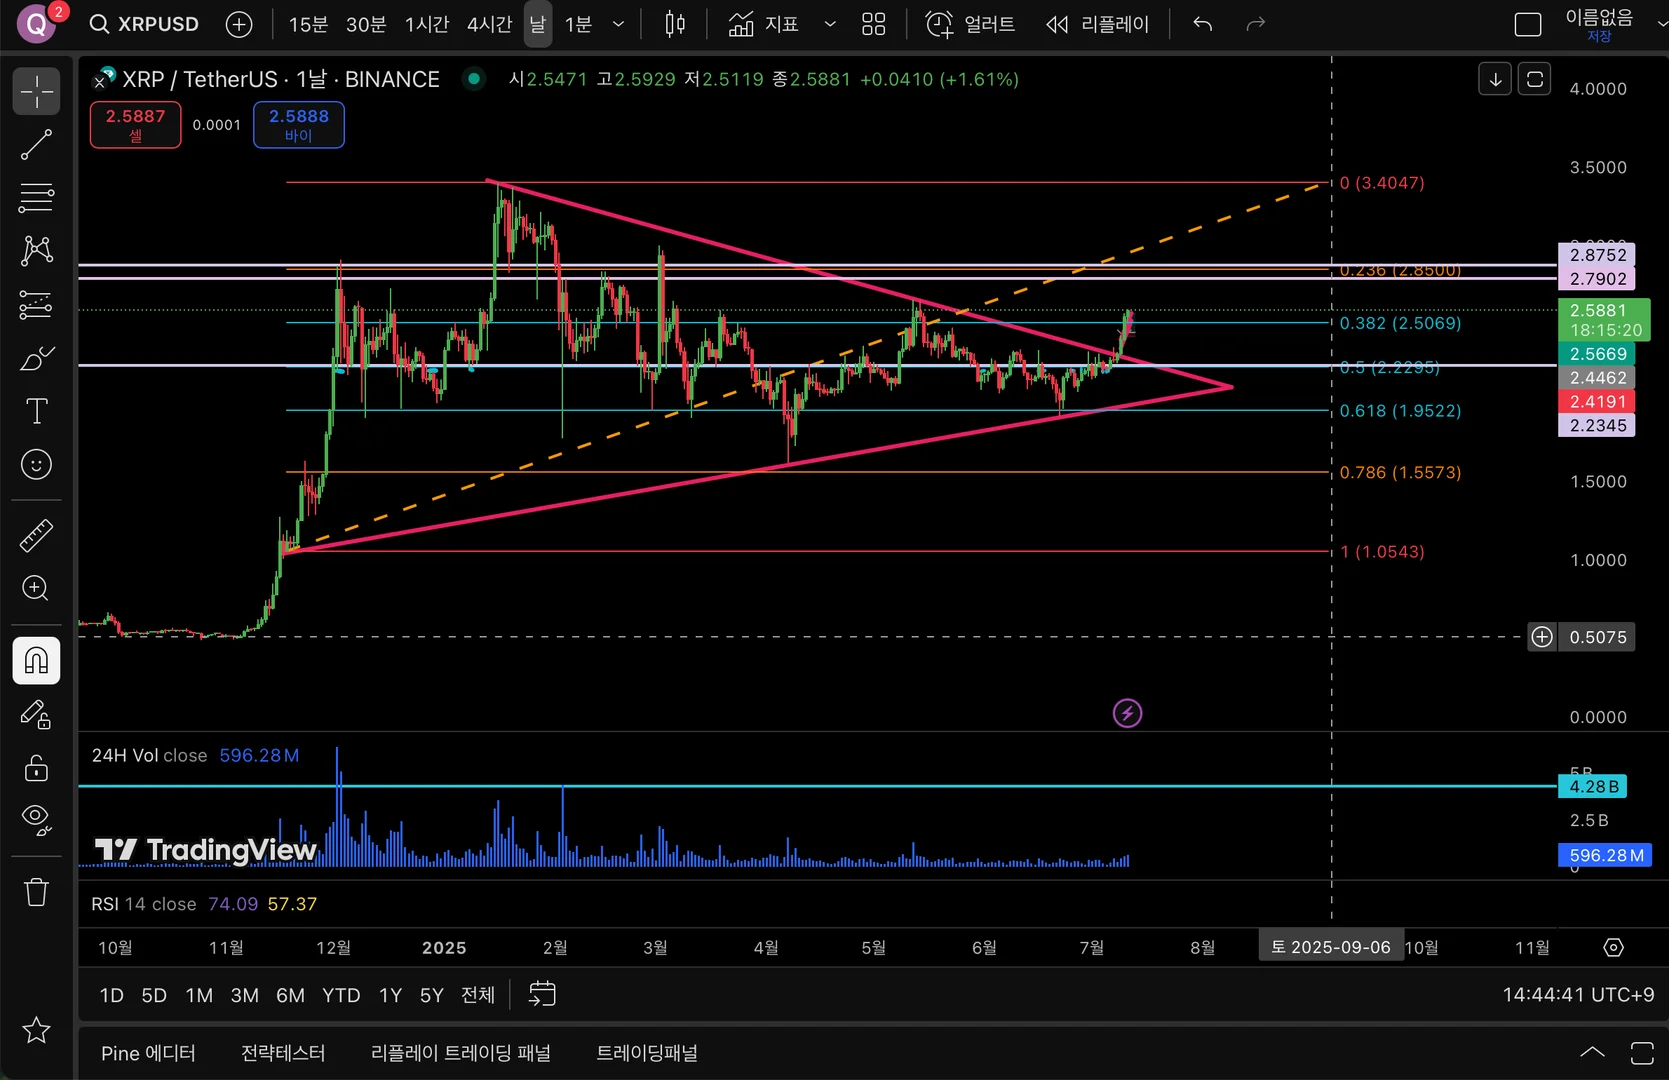The image size is (1669, 1080).
Task: Expand the indicator favorites dropdown arrow
Action: pos(830,24)
